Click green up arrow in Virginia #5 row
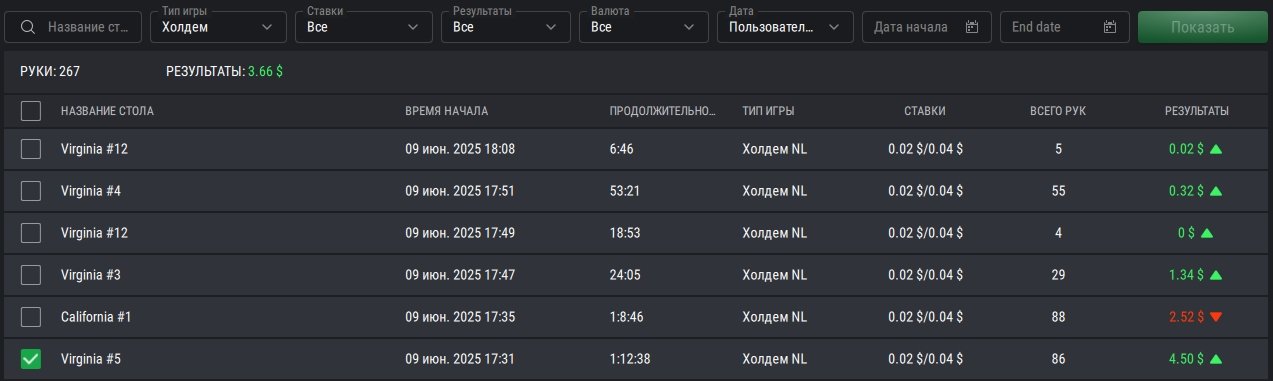The image size is (1273, 381). tap(1216, 359)
